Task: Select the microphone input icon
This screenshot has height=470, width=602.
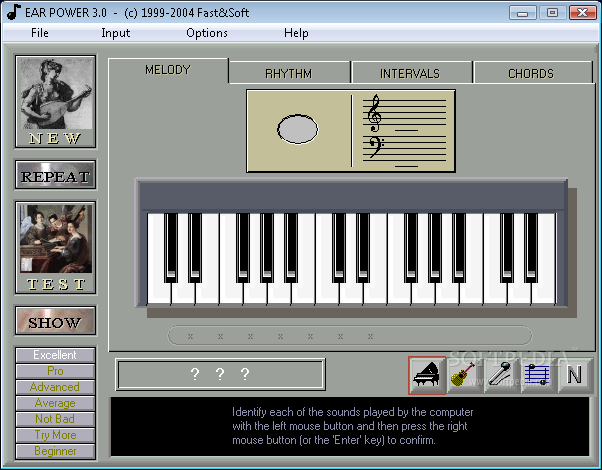Action: 501,375
